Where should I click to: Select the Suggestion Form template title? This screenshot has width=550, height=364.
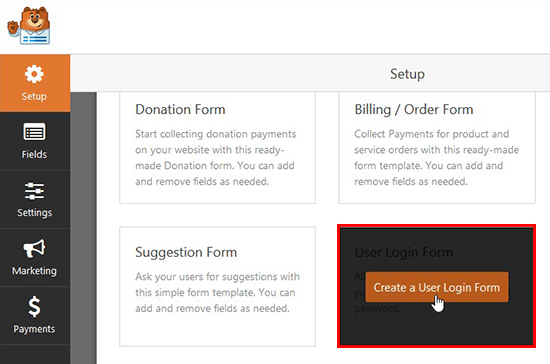pyautogui.click(x=186, y=252)
